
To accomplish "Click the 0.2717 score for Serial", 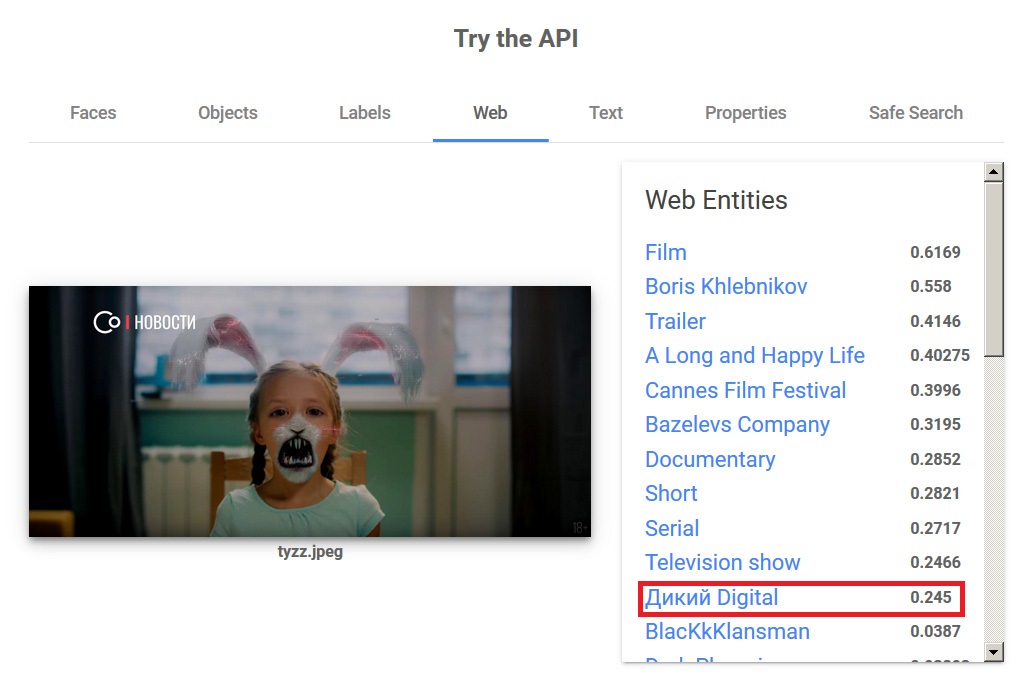I will tap(935, 529).
